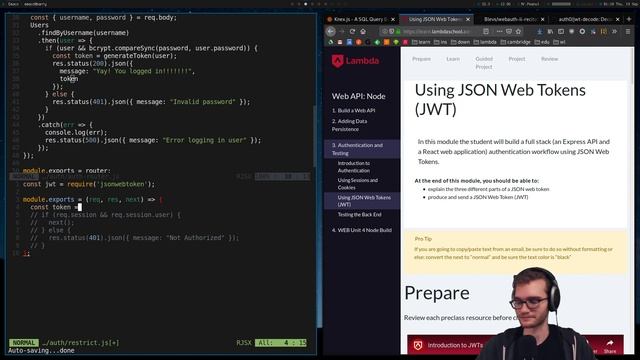Expand 3. Authentication and Testing unit

[x=362, y=149]
